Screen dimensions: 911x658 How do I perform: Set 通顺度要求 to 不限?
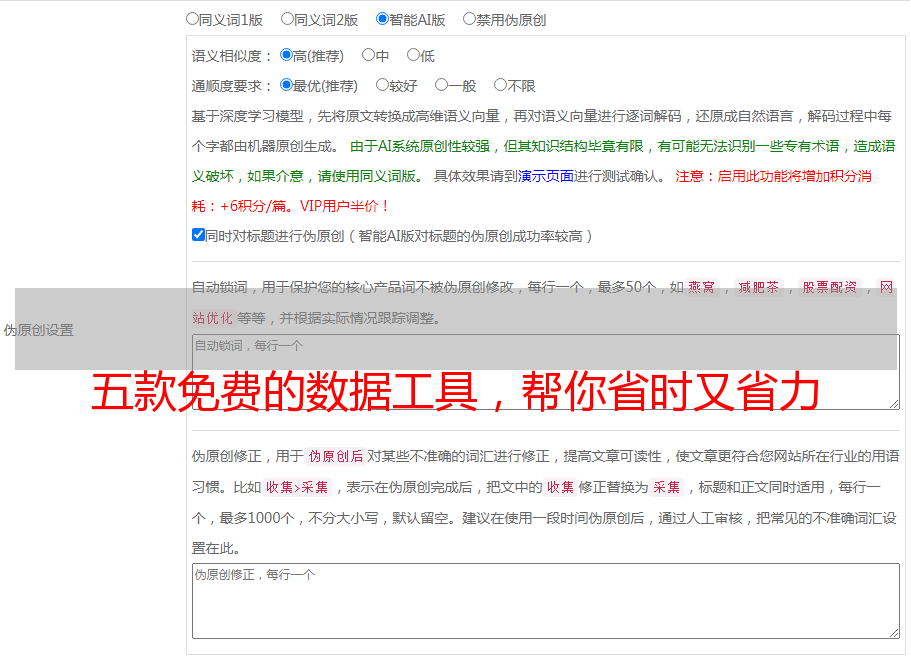(x=500, y=85)
